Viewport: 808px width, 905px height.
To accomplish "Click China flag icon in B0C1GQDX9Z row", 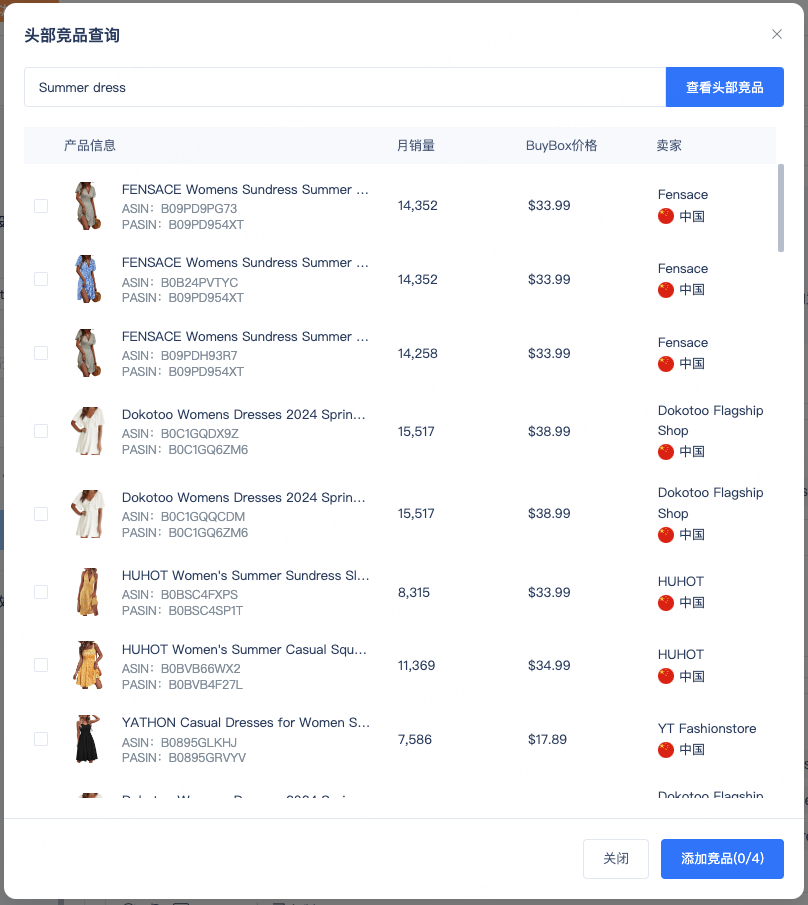I will pyautogui.click(x=666, y=452).
